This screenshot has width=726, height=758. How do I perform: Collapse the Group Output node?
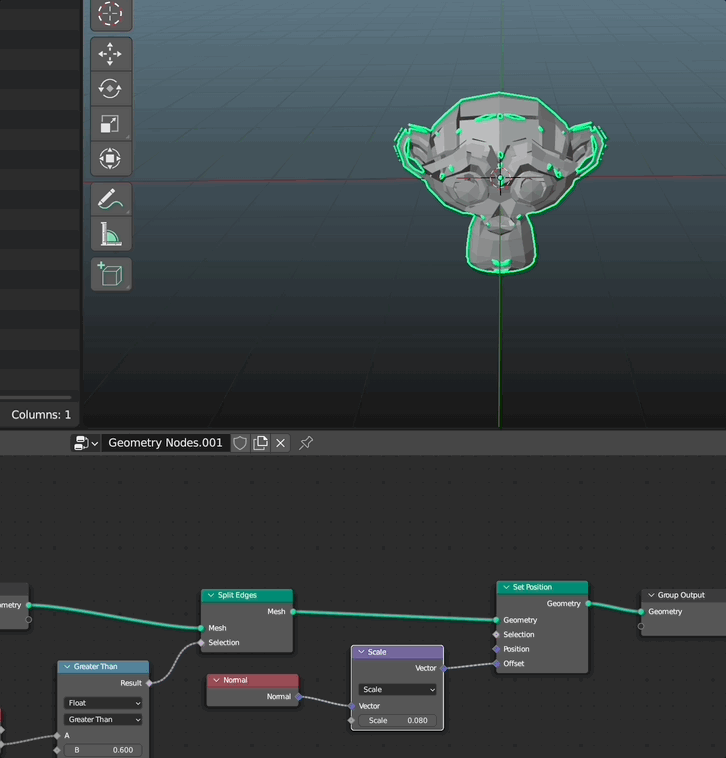651,595
